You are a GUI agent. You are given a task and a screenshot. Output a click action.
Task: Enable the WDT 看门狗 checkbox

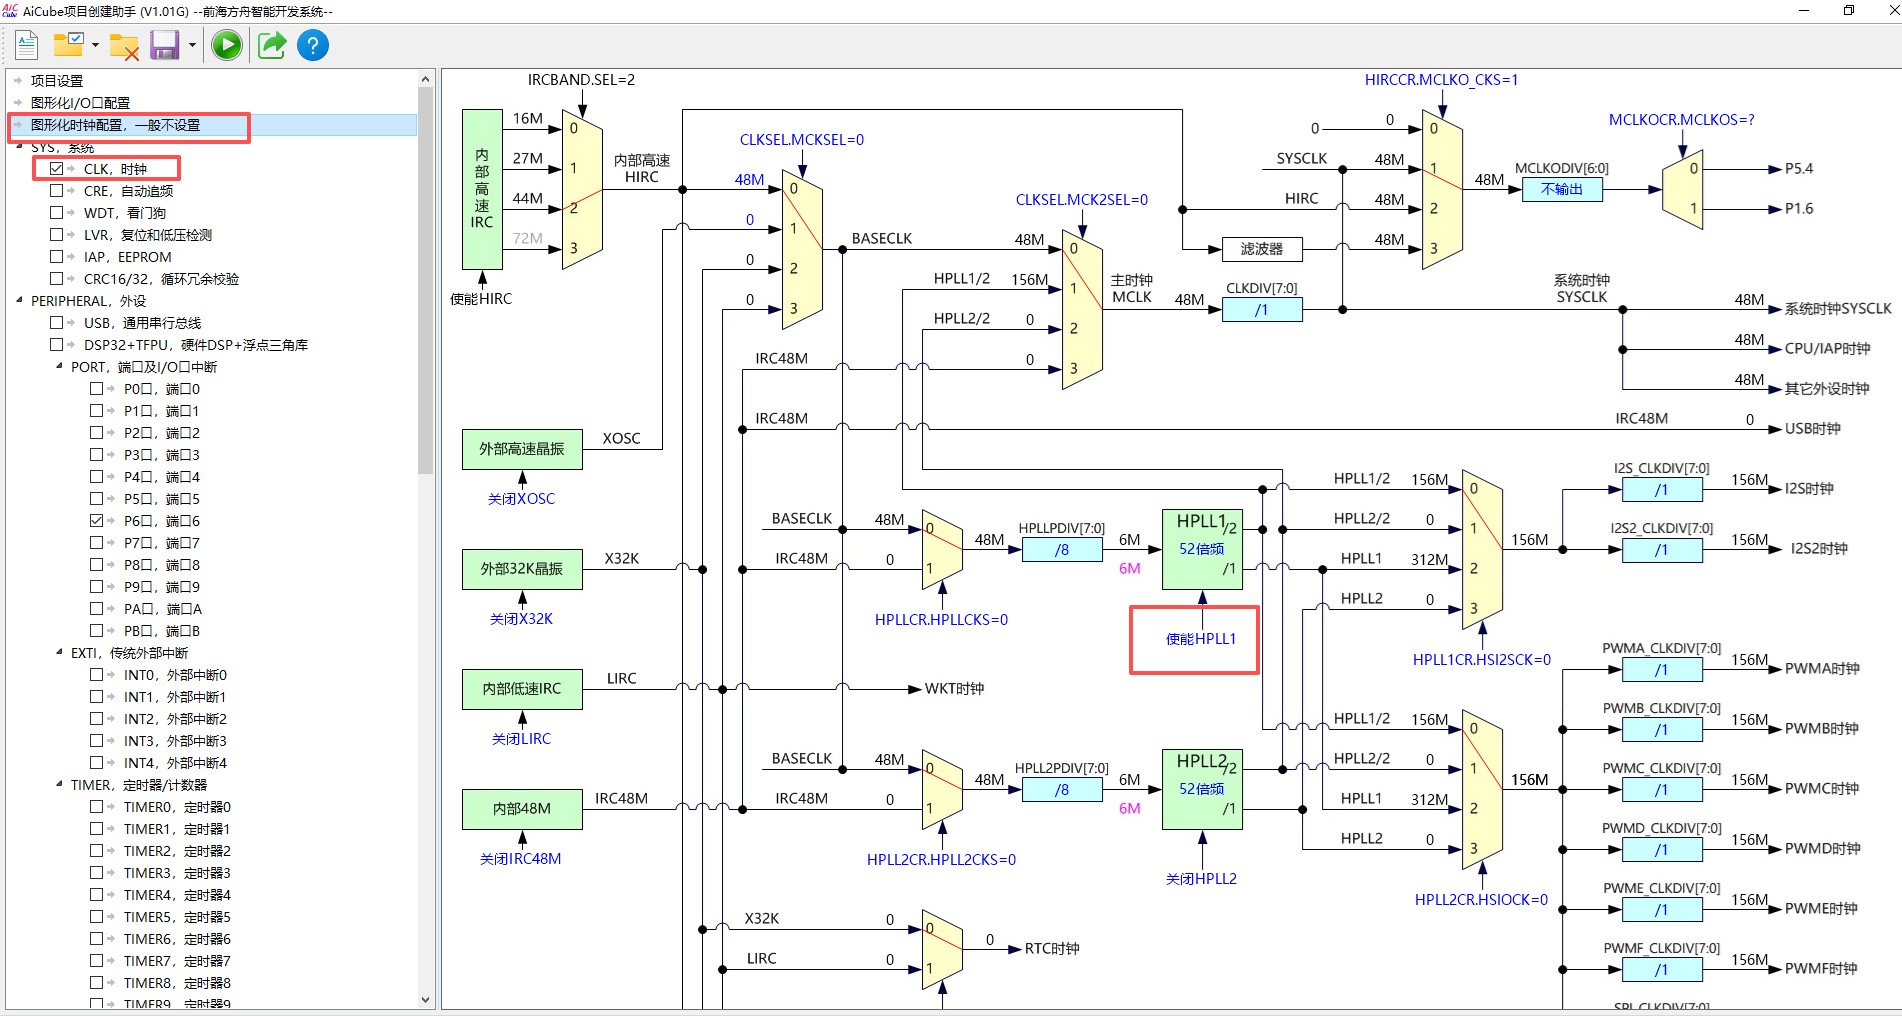click(57, 213)
